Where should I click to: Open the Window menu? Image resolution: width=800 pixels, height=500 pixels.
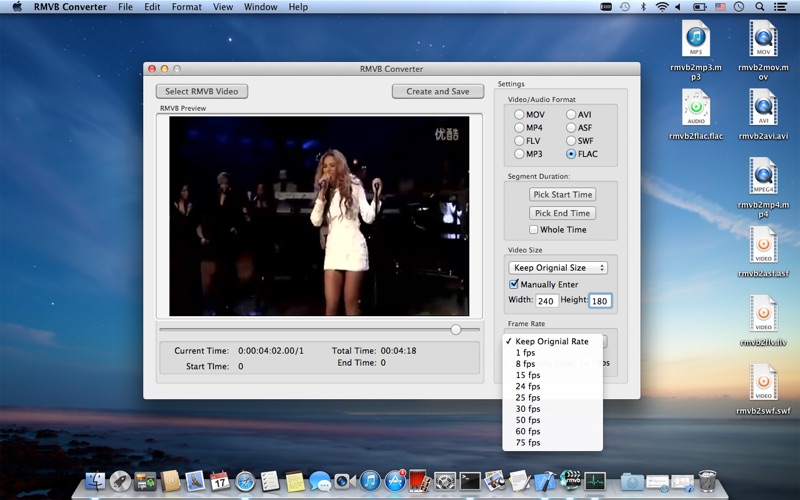point(261,7)
